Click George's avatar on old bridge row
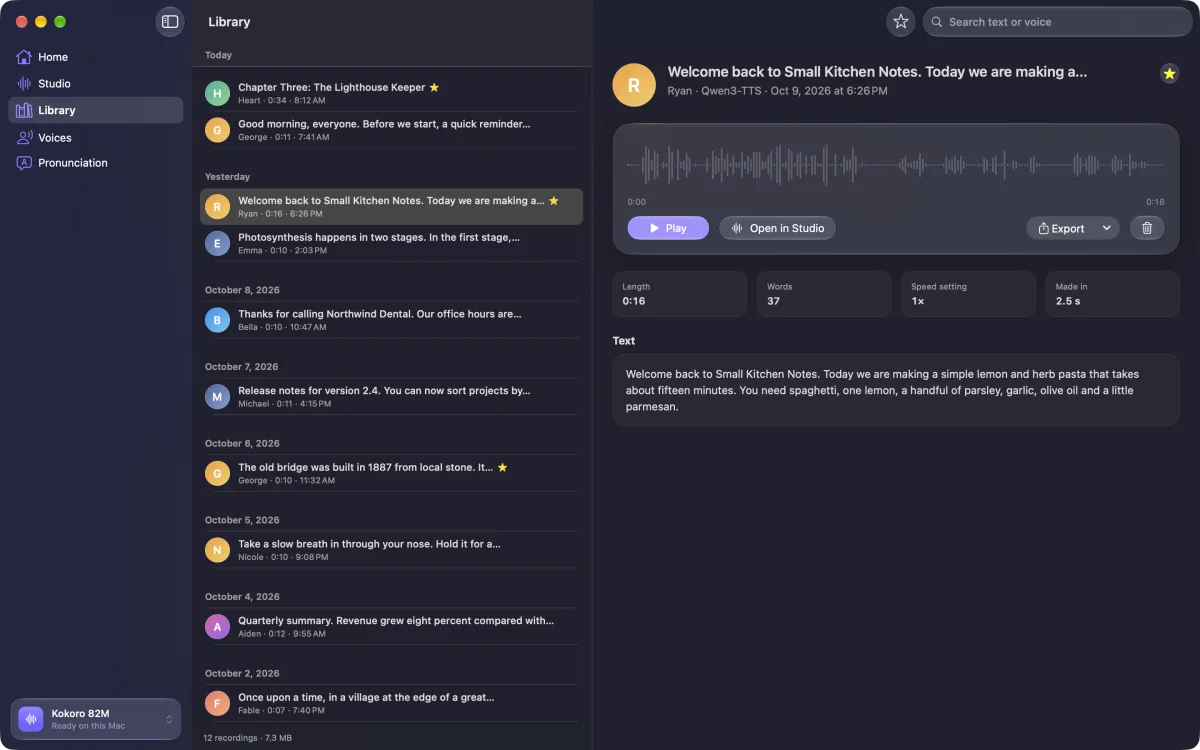This screenshot has height=750, width=1200. point(217,473)
